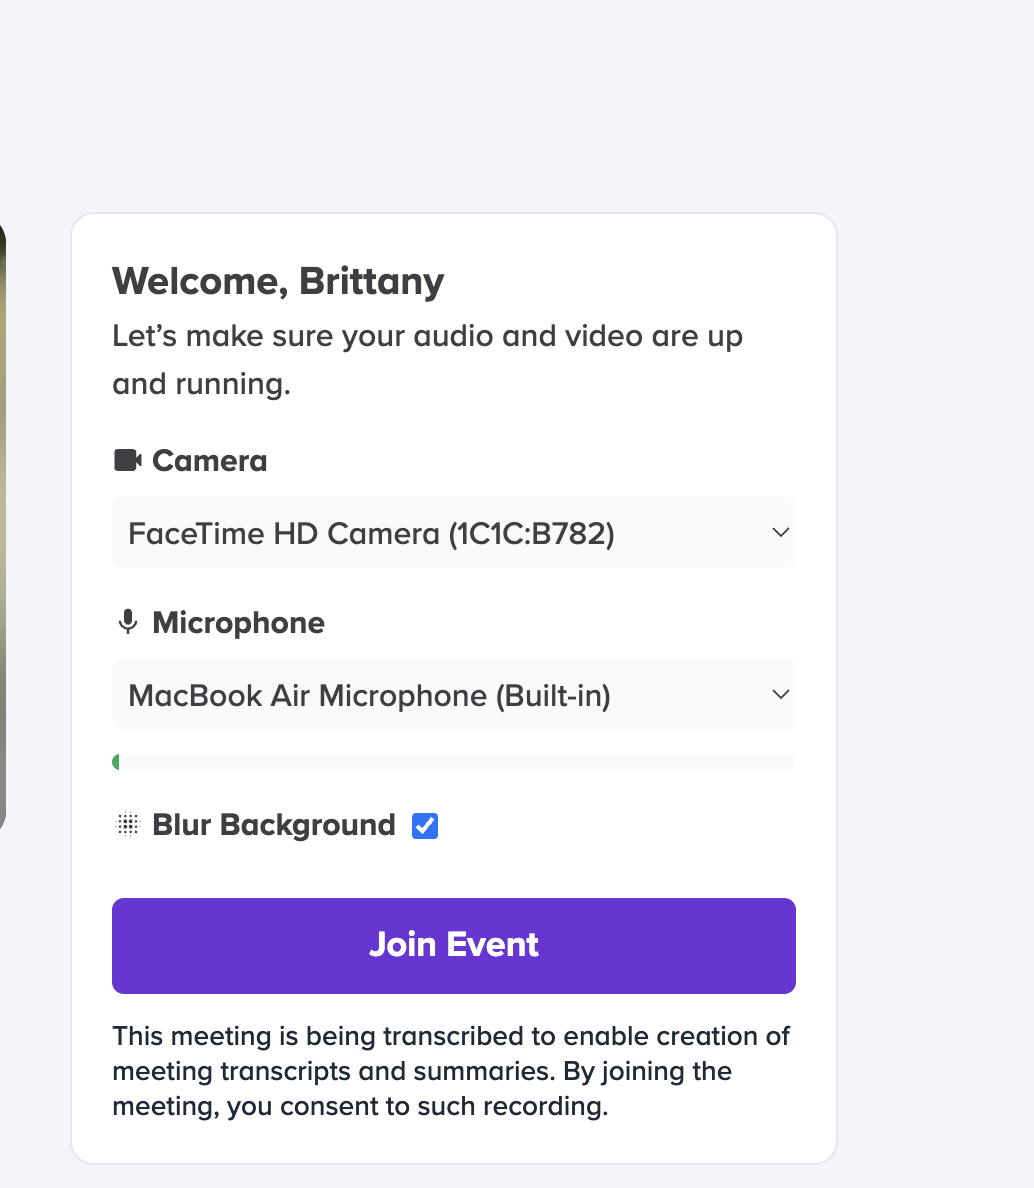Click the Camera section label
This screenshot has height=1188, width=1034.
click(210, 461)
